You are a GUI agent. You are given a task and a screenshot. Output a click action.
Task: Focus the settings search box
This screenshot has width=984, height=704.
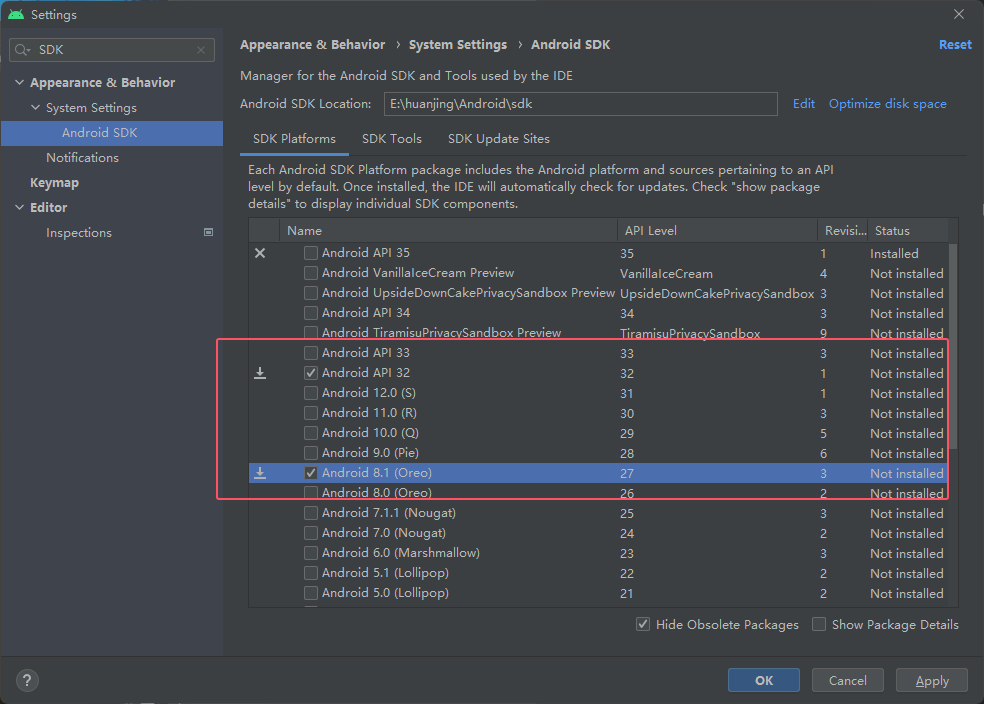coord(112,50)
